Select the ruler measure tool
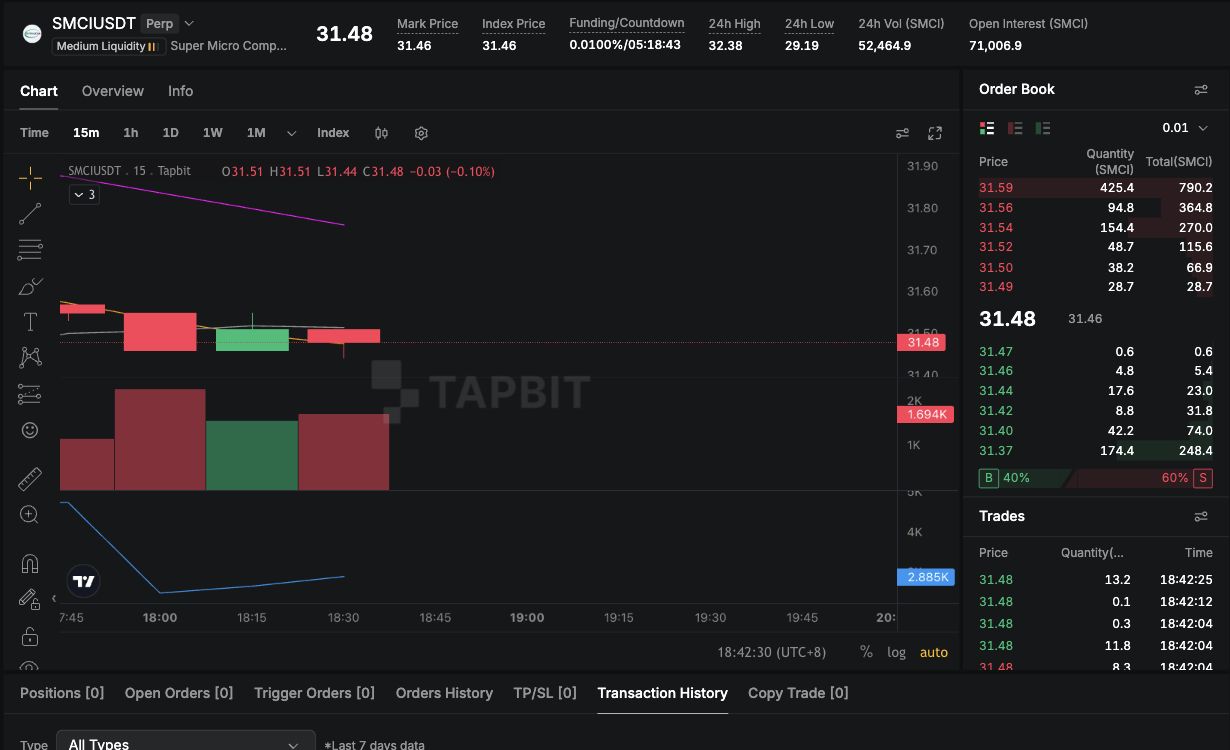Viewport: 1230px width, 750px height. click(30, 478)
